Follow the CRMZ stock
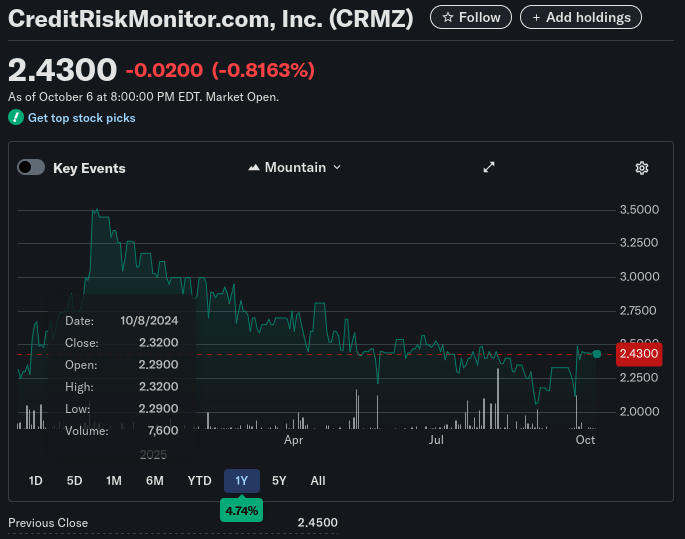The image size is (685, 539). pyautogui.click(x=471, y=17)
